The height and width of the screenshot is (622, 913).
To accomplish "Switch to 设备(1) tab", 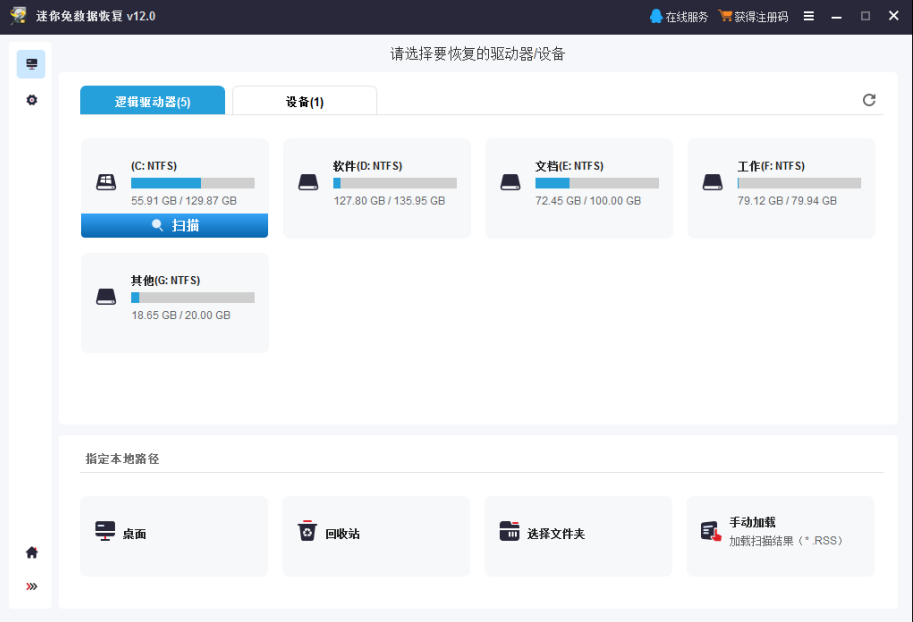I will pos(305,100).
